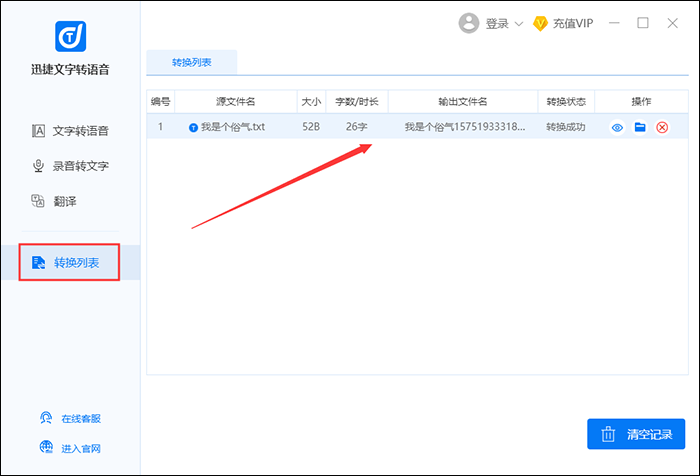Screen dimensions: 700x476
Task: Click the 字数/时长 column header
Action: point(357,101)
